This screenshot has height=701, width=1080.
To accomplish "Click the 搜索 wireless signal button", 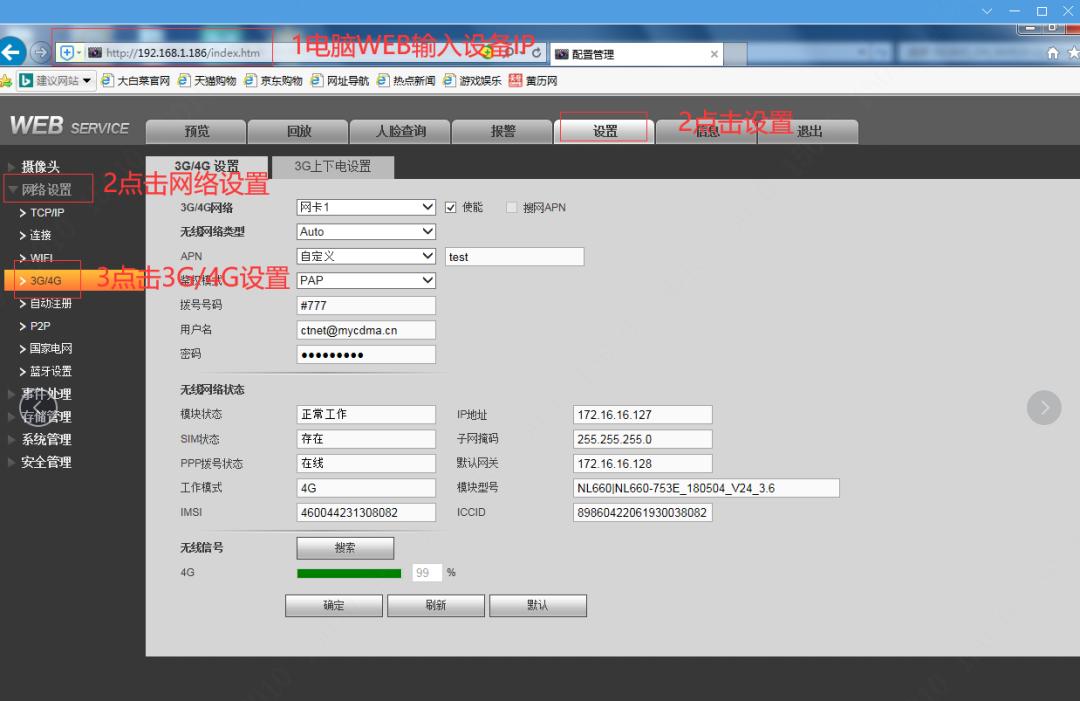I will (345, 548).
